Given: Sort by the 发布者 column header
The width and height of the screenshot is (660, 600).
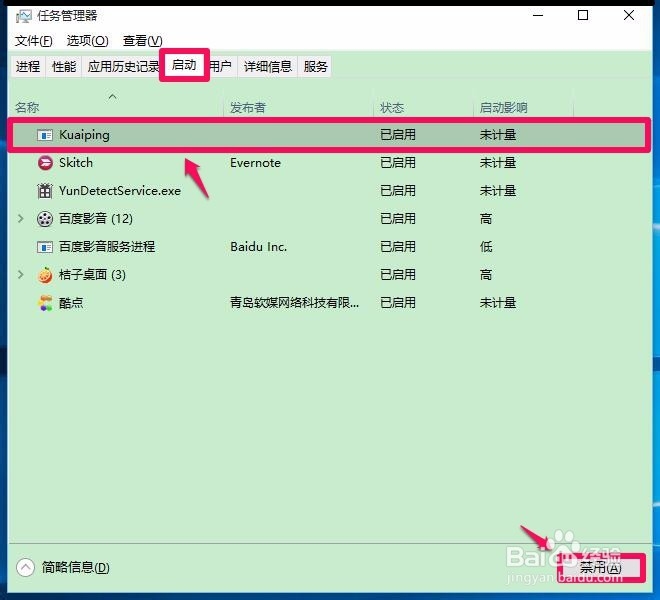Looking at the screenshot, I should coord(248,108).
